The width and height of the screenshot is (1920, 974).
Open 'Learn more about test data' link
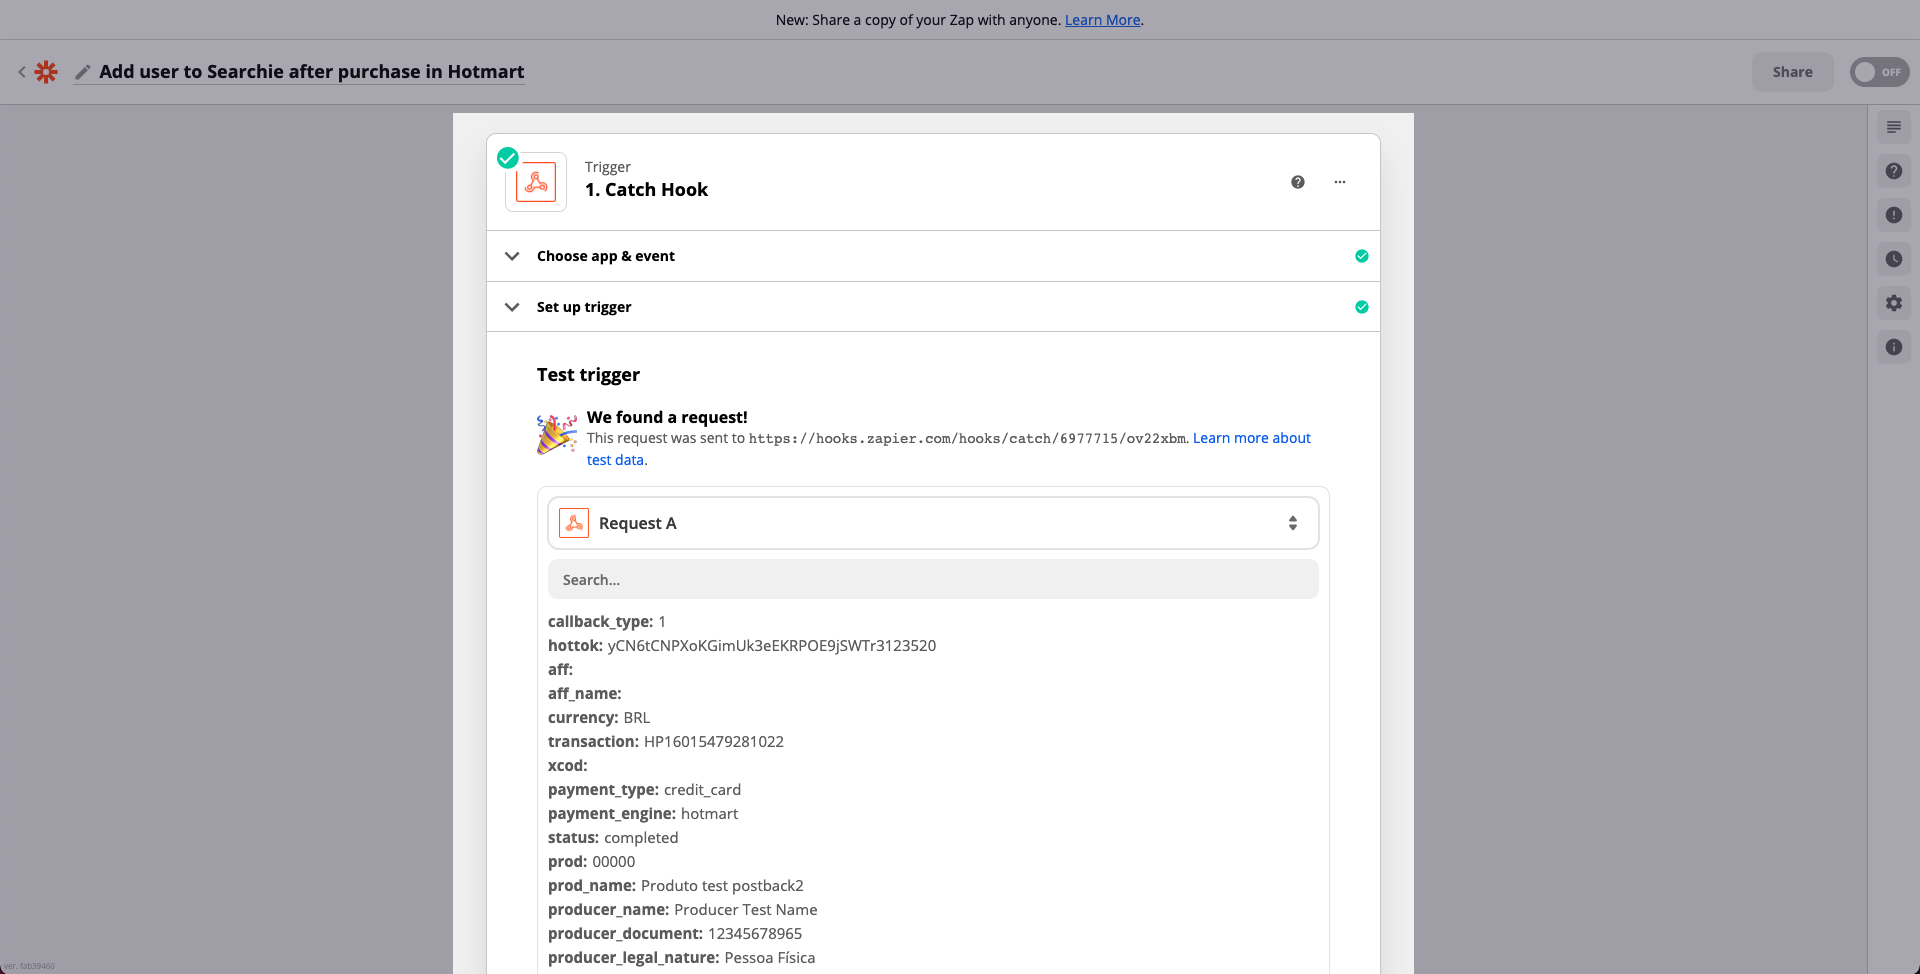pos(1251,438)
